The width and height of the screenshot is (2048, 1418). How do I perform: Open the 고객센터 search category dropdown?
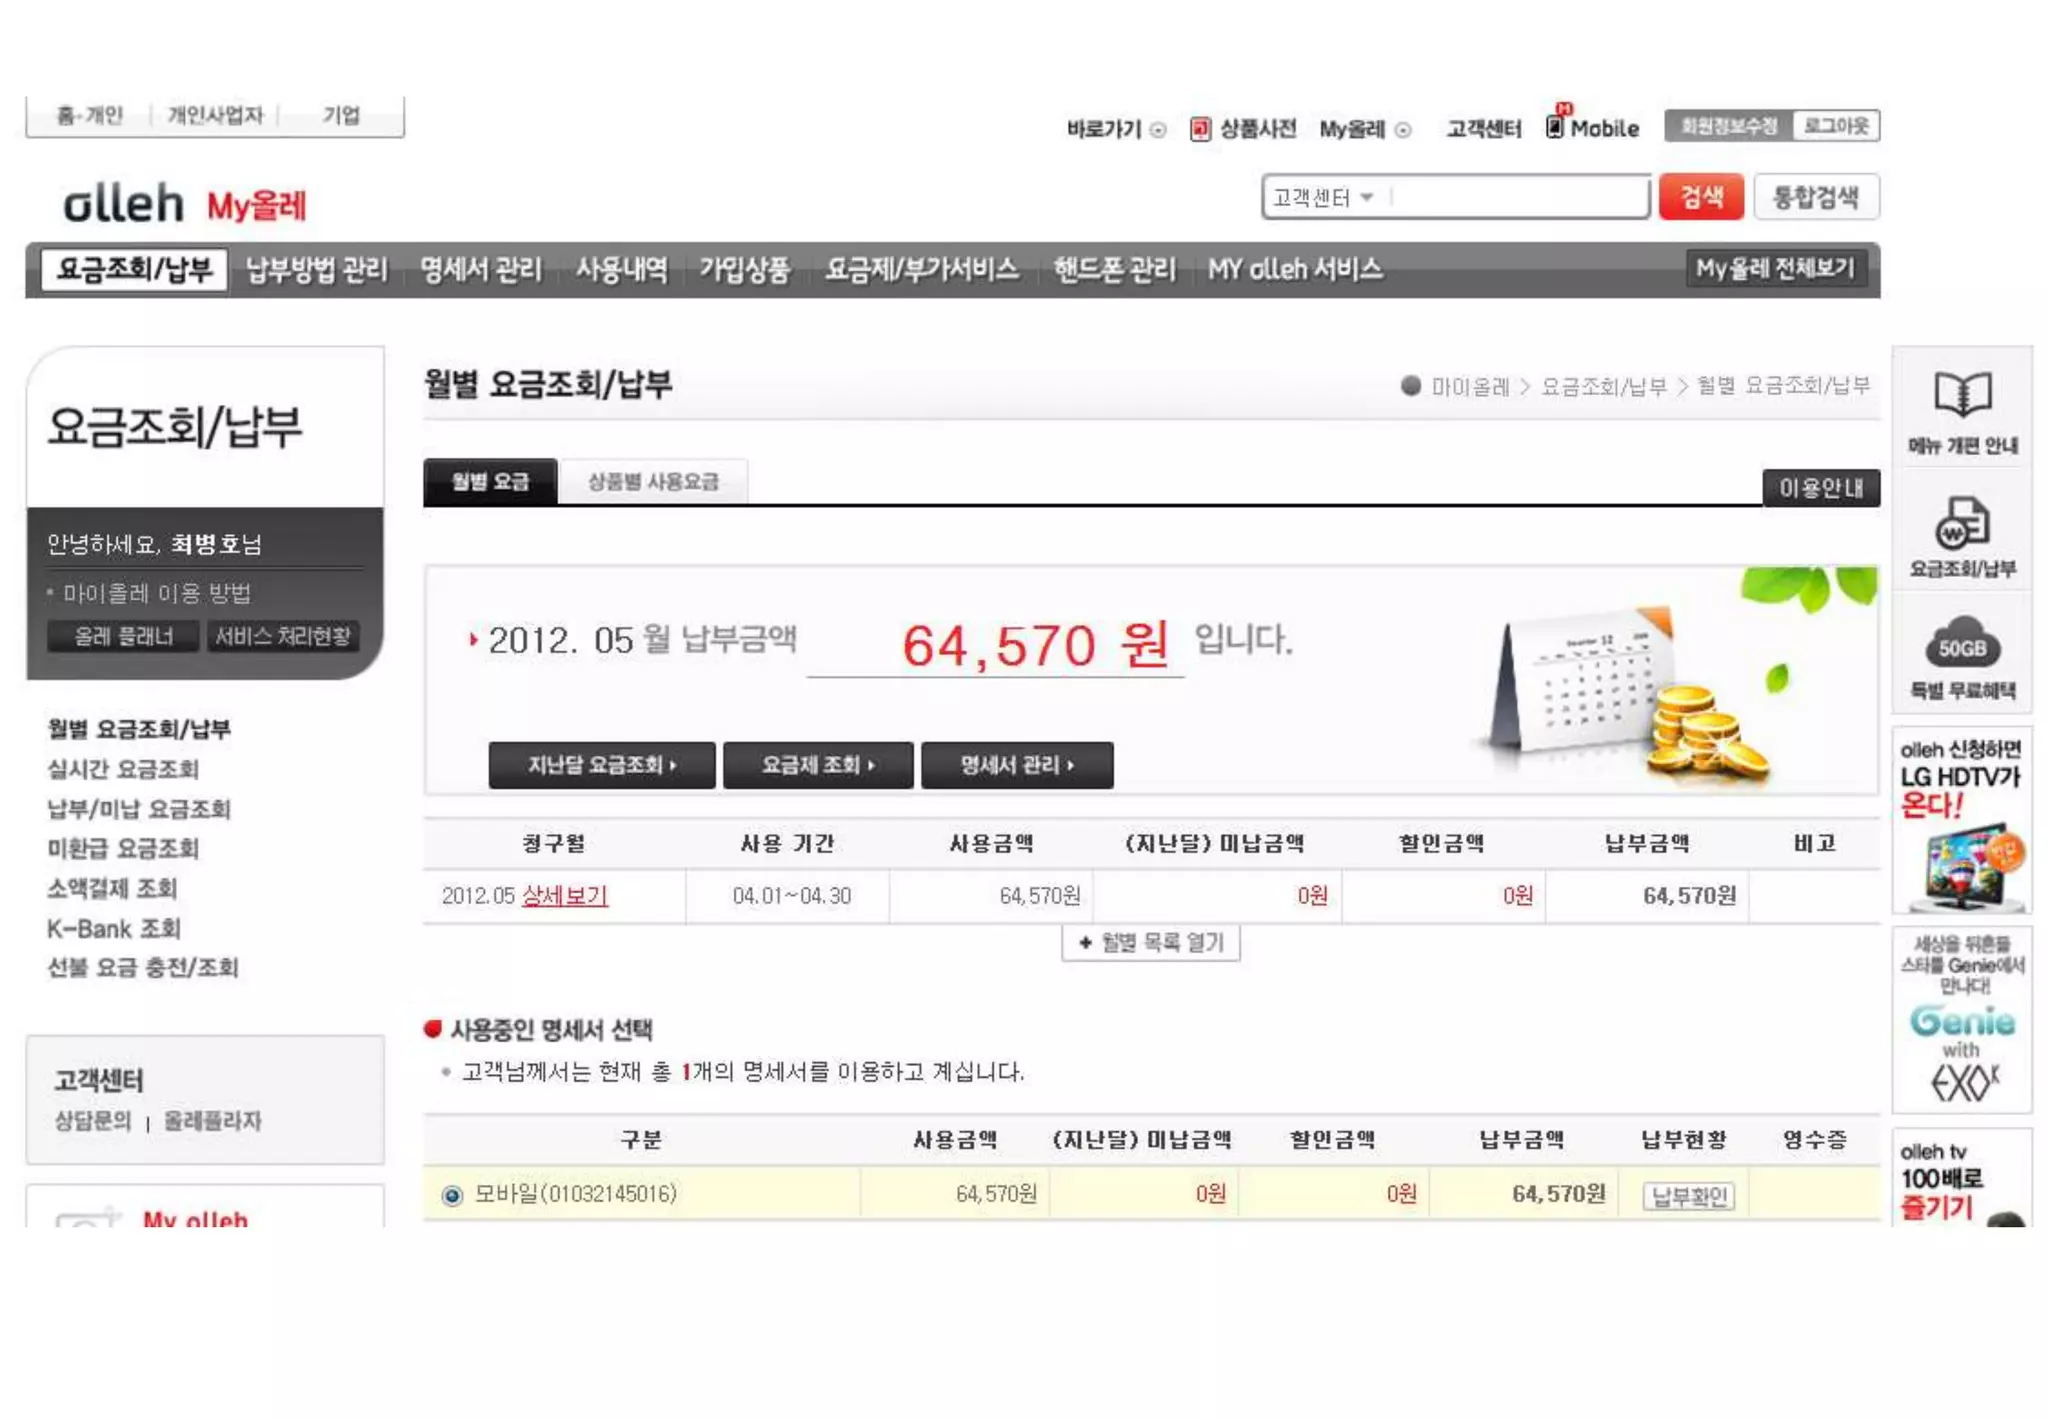click(x=1323, y=197)
